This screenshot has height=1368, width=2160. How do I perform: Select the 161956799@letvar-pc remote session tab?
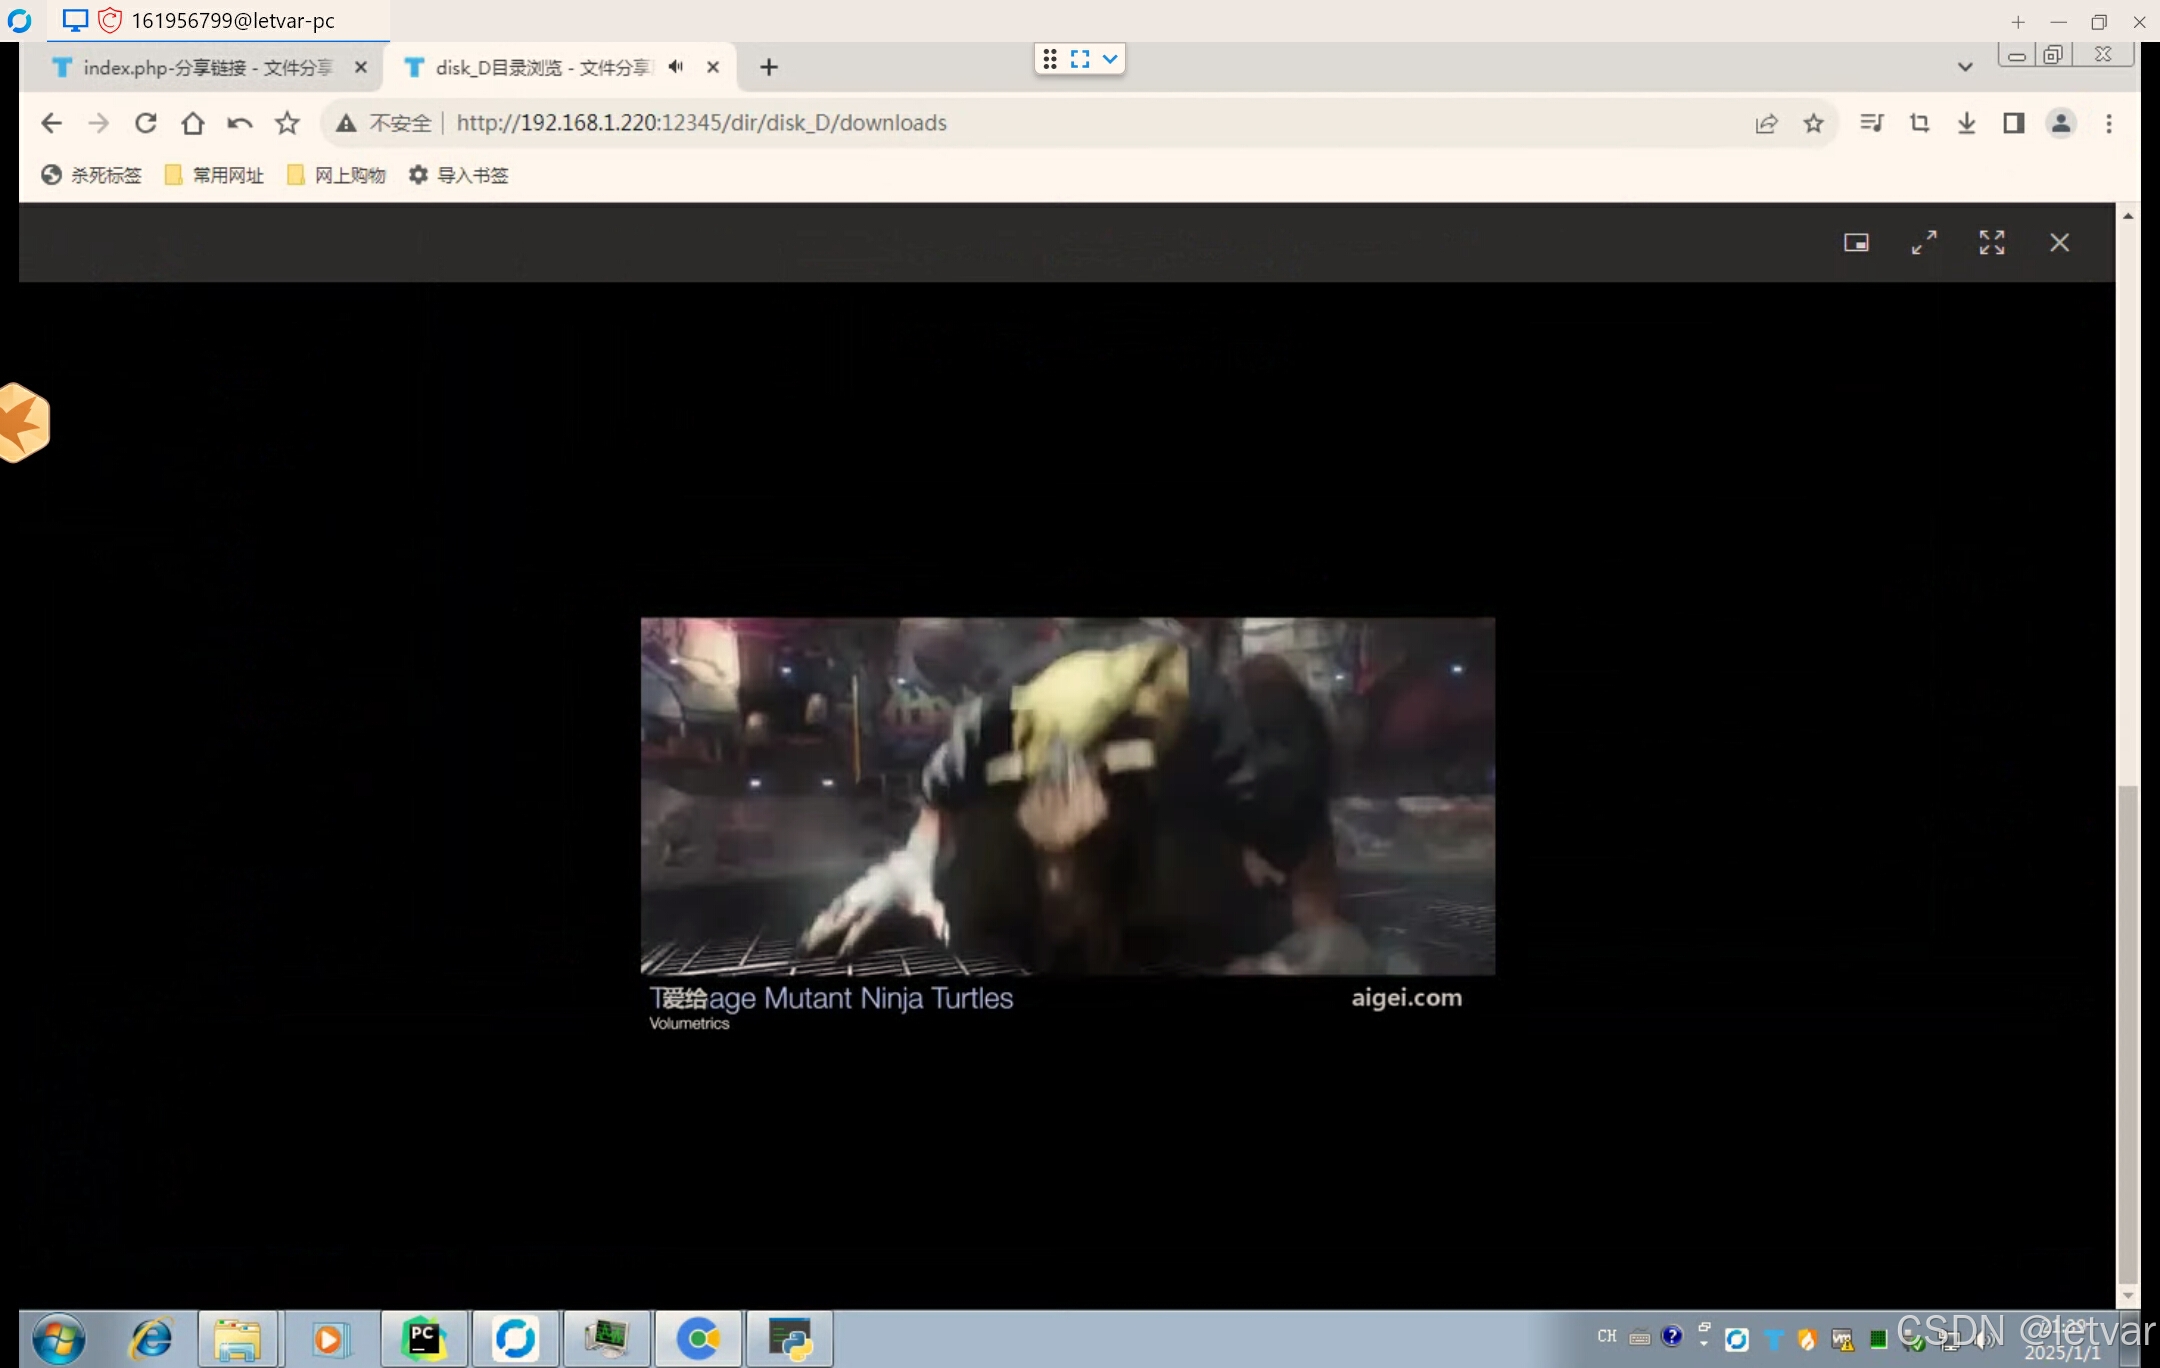click(218, 20)
